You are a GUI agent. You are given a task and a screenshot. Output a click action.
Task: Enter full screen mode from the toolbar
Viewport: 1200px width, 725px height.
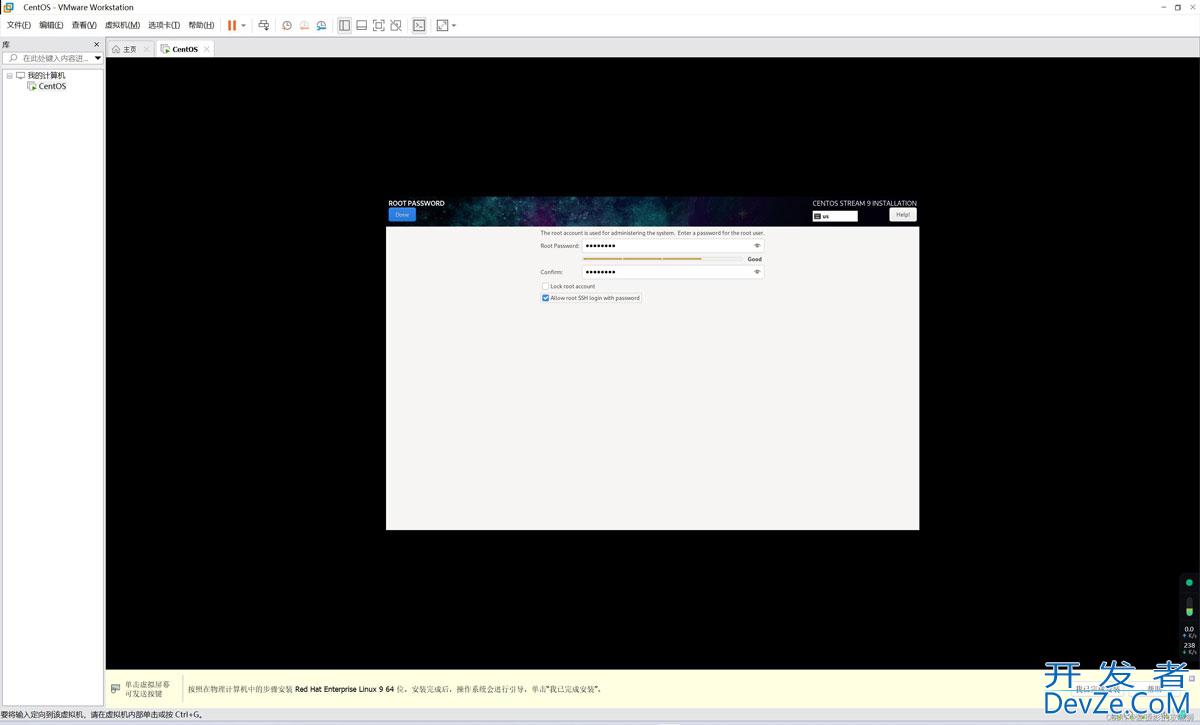(378, 25)
